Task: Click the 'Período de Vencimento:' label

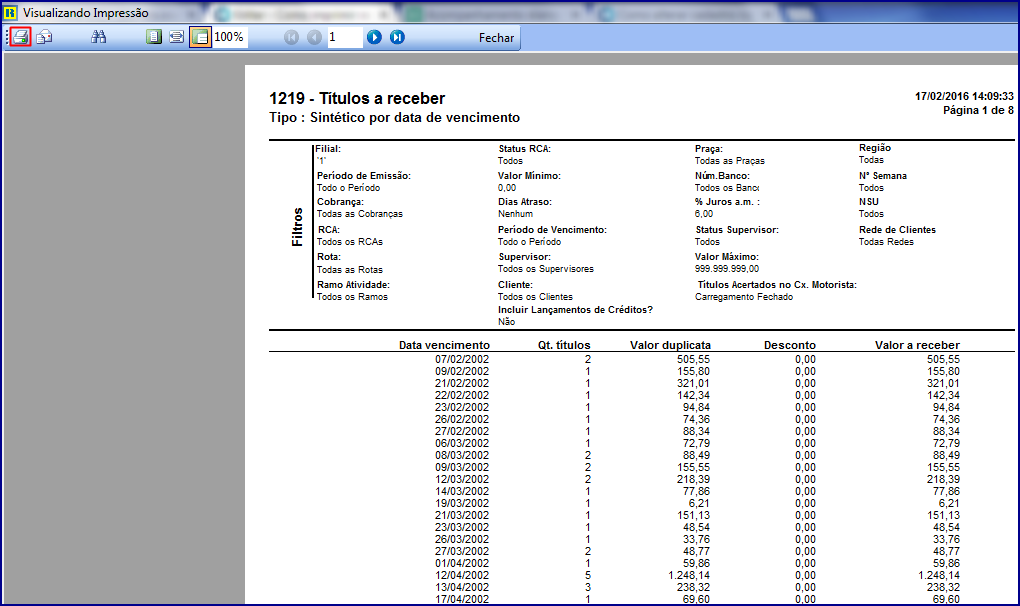Action: pyautogui.click(x=552, y=230)
